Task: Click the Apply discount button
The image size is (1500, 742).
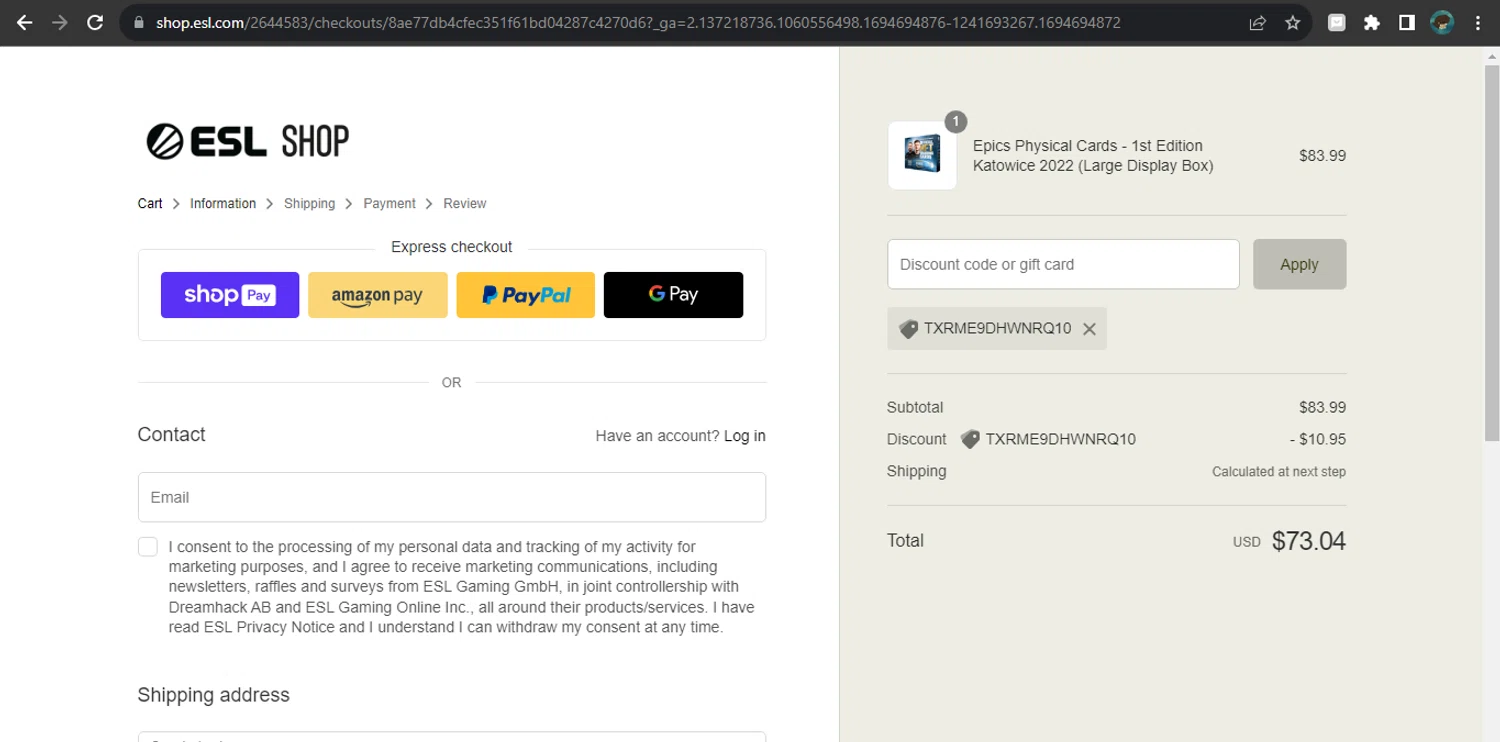Action: [1299, 264]
